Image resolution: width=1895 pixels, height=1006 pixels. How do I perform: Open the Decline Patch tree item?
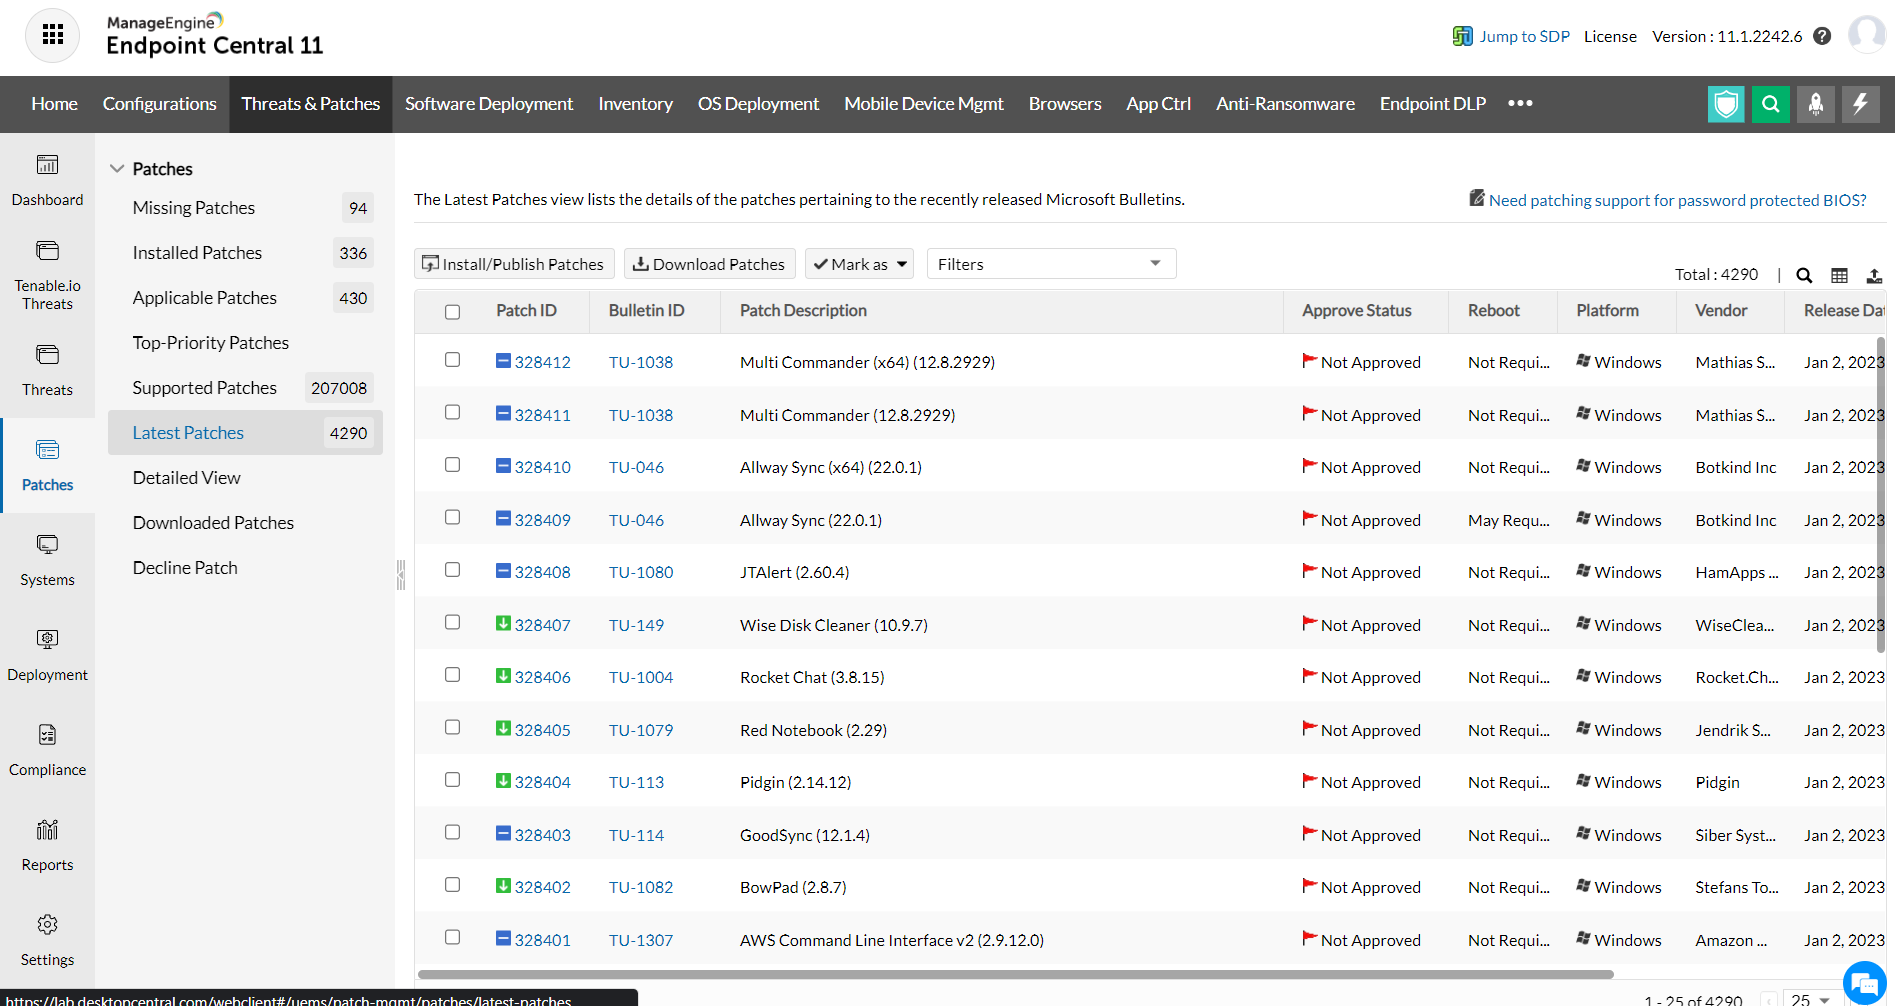pos(185,568)
